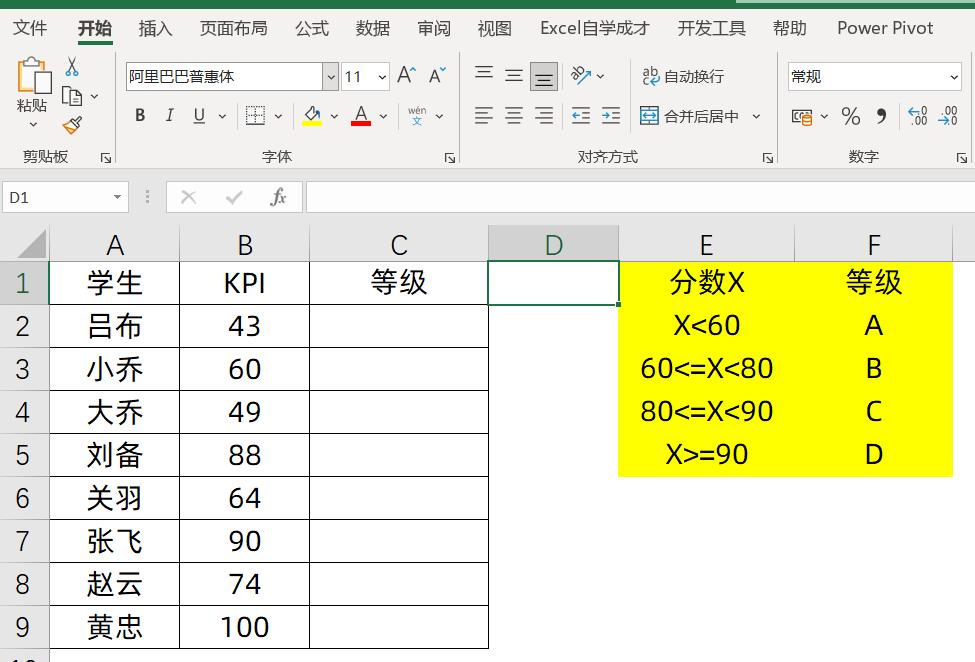Open the font name dropdown
The image size is (975, 662).
330,76
